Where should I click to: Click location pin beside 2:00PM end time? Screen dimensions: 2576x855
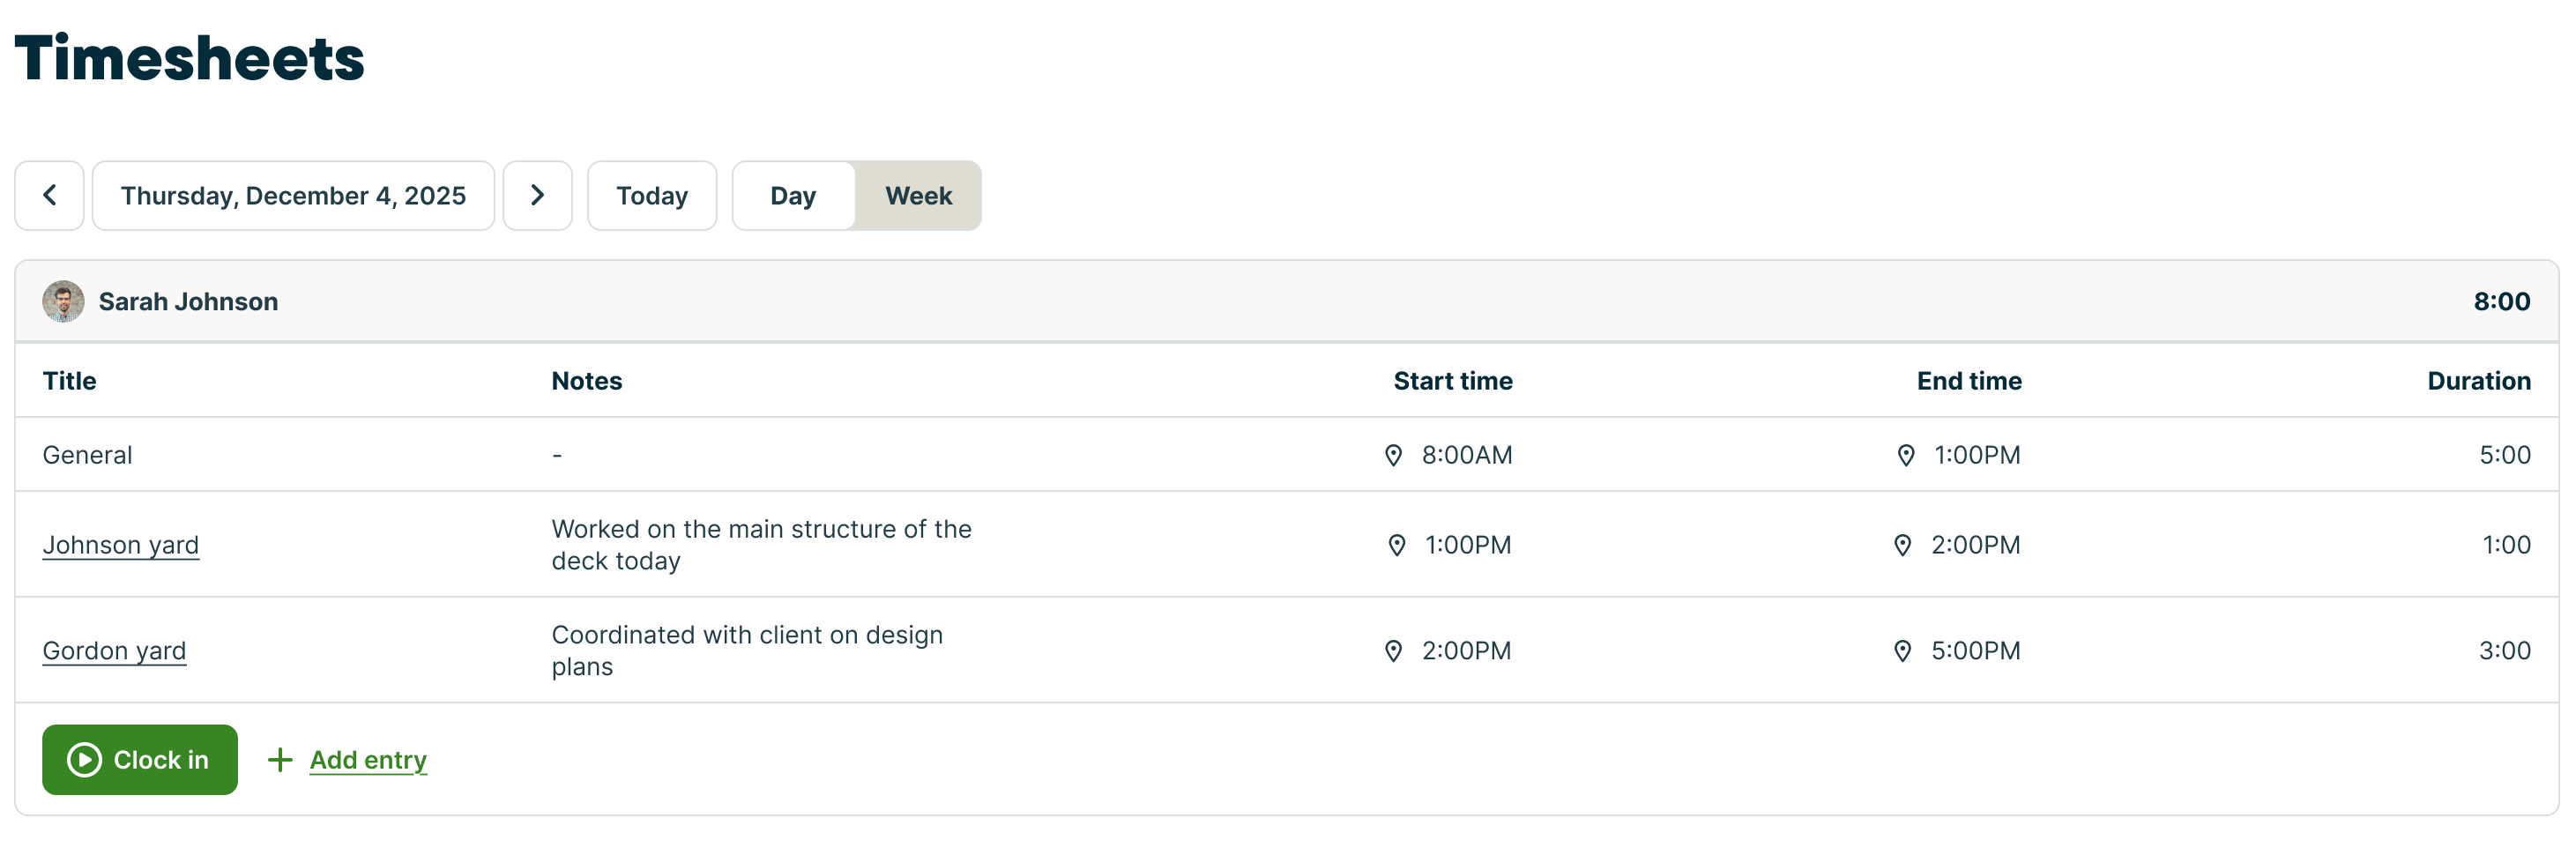tap(1902, 546)
